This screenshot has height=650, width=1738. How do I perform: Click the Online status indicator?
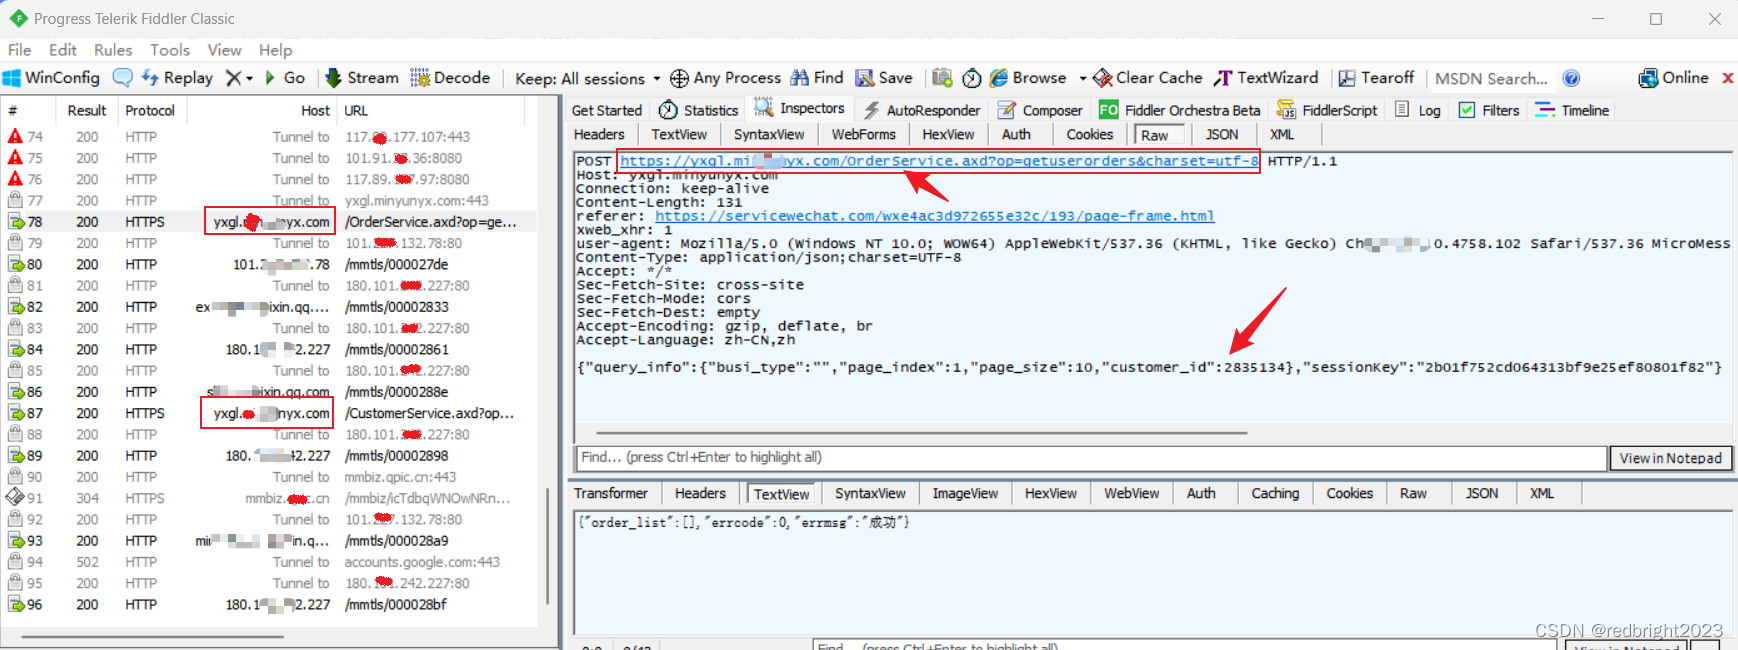click(1673, 78)
